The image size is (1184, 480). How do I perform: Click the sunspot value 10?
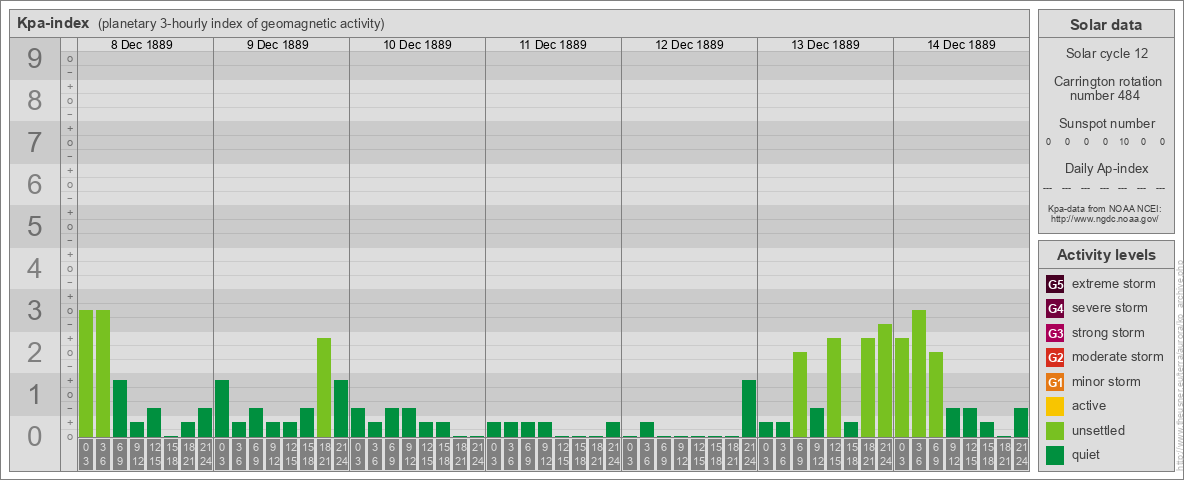1124,142
